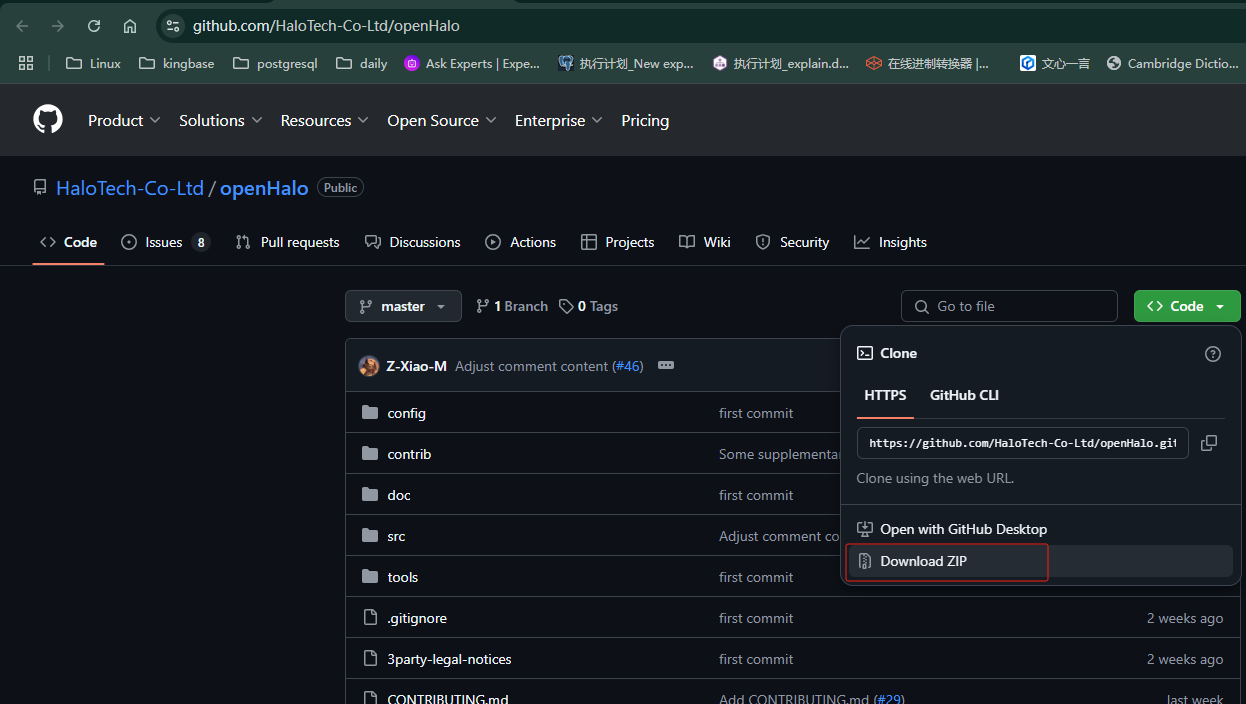Expand the Enterprise menu
Image resolution: width=1246 pixels, height=704 pixels.
(x=559, y=120)
